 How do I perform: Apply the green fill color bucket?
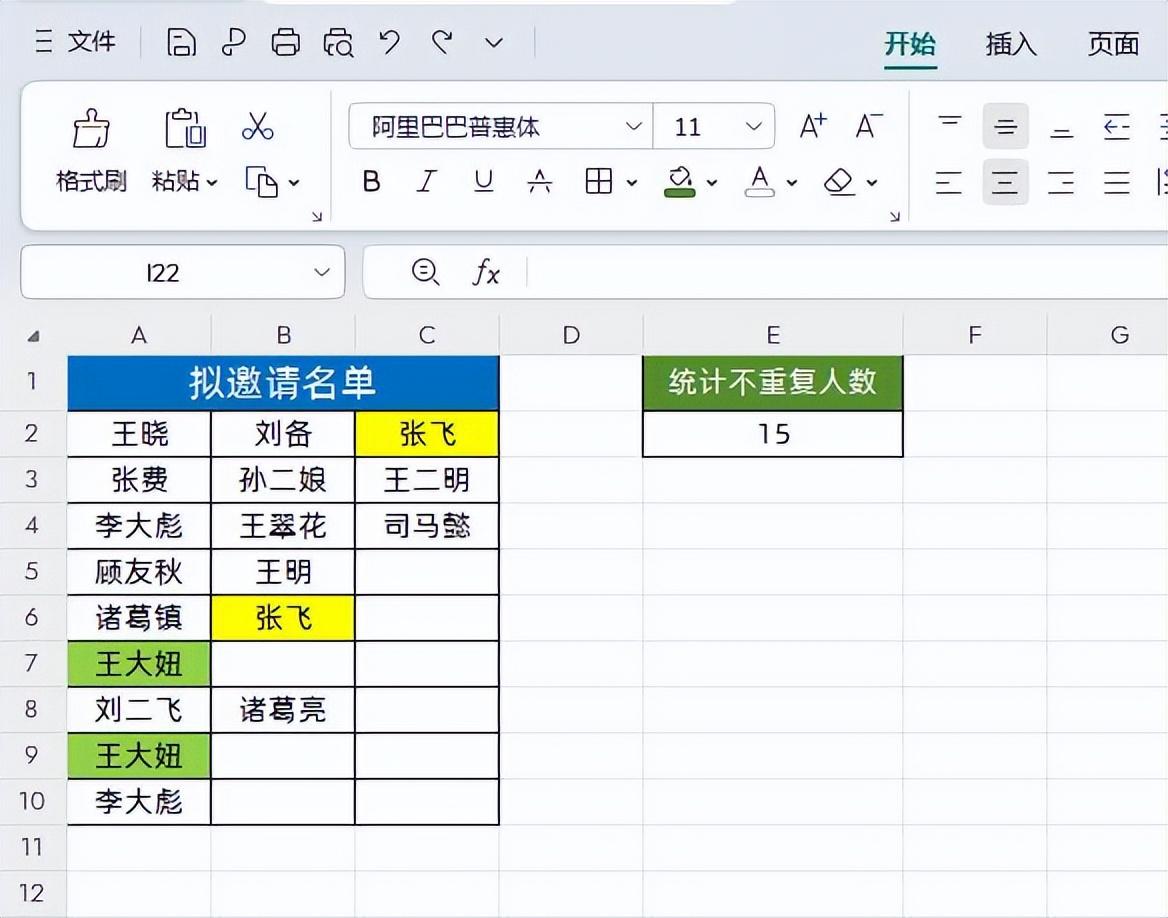point(679,181)
